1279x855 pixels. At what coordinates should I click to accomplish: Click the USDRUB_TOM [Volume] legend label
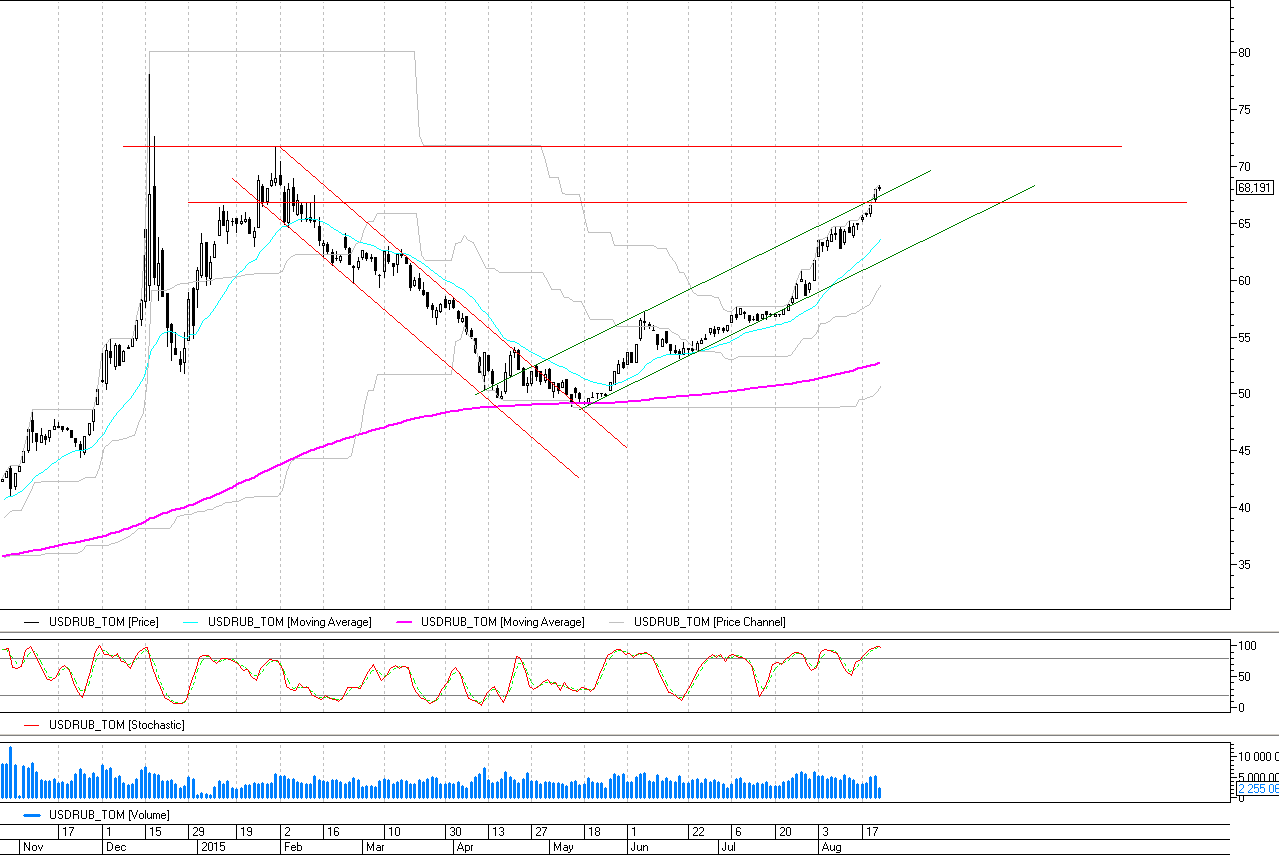(x=110, y=815)
